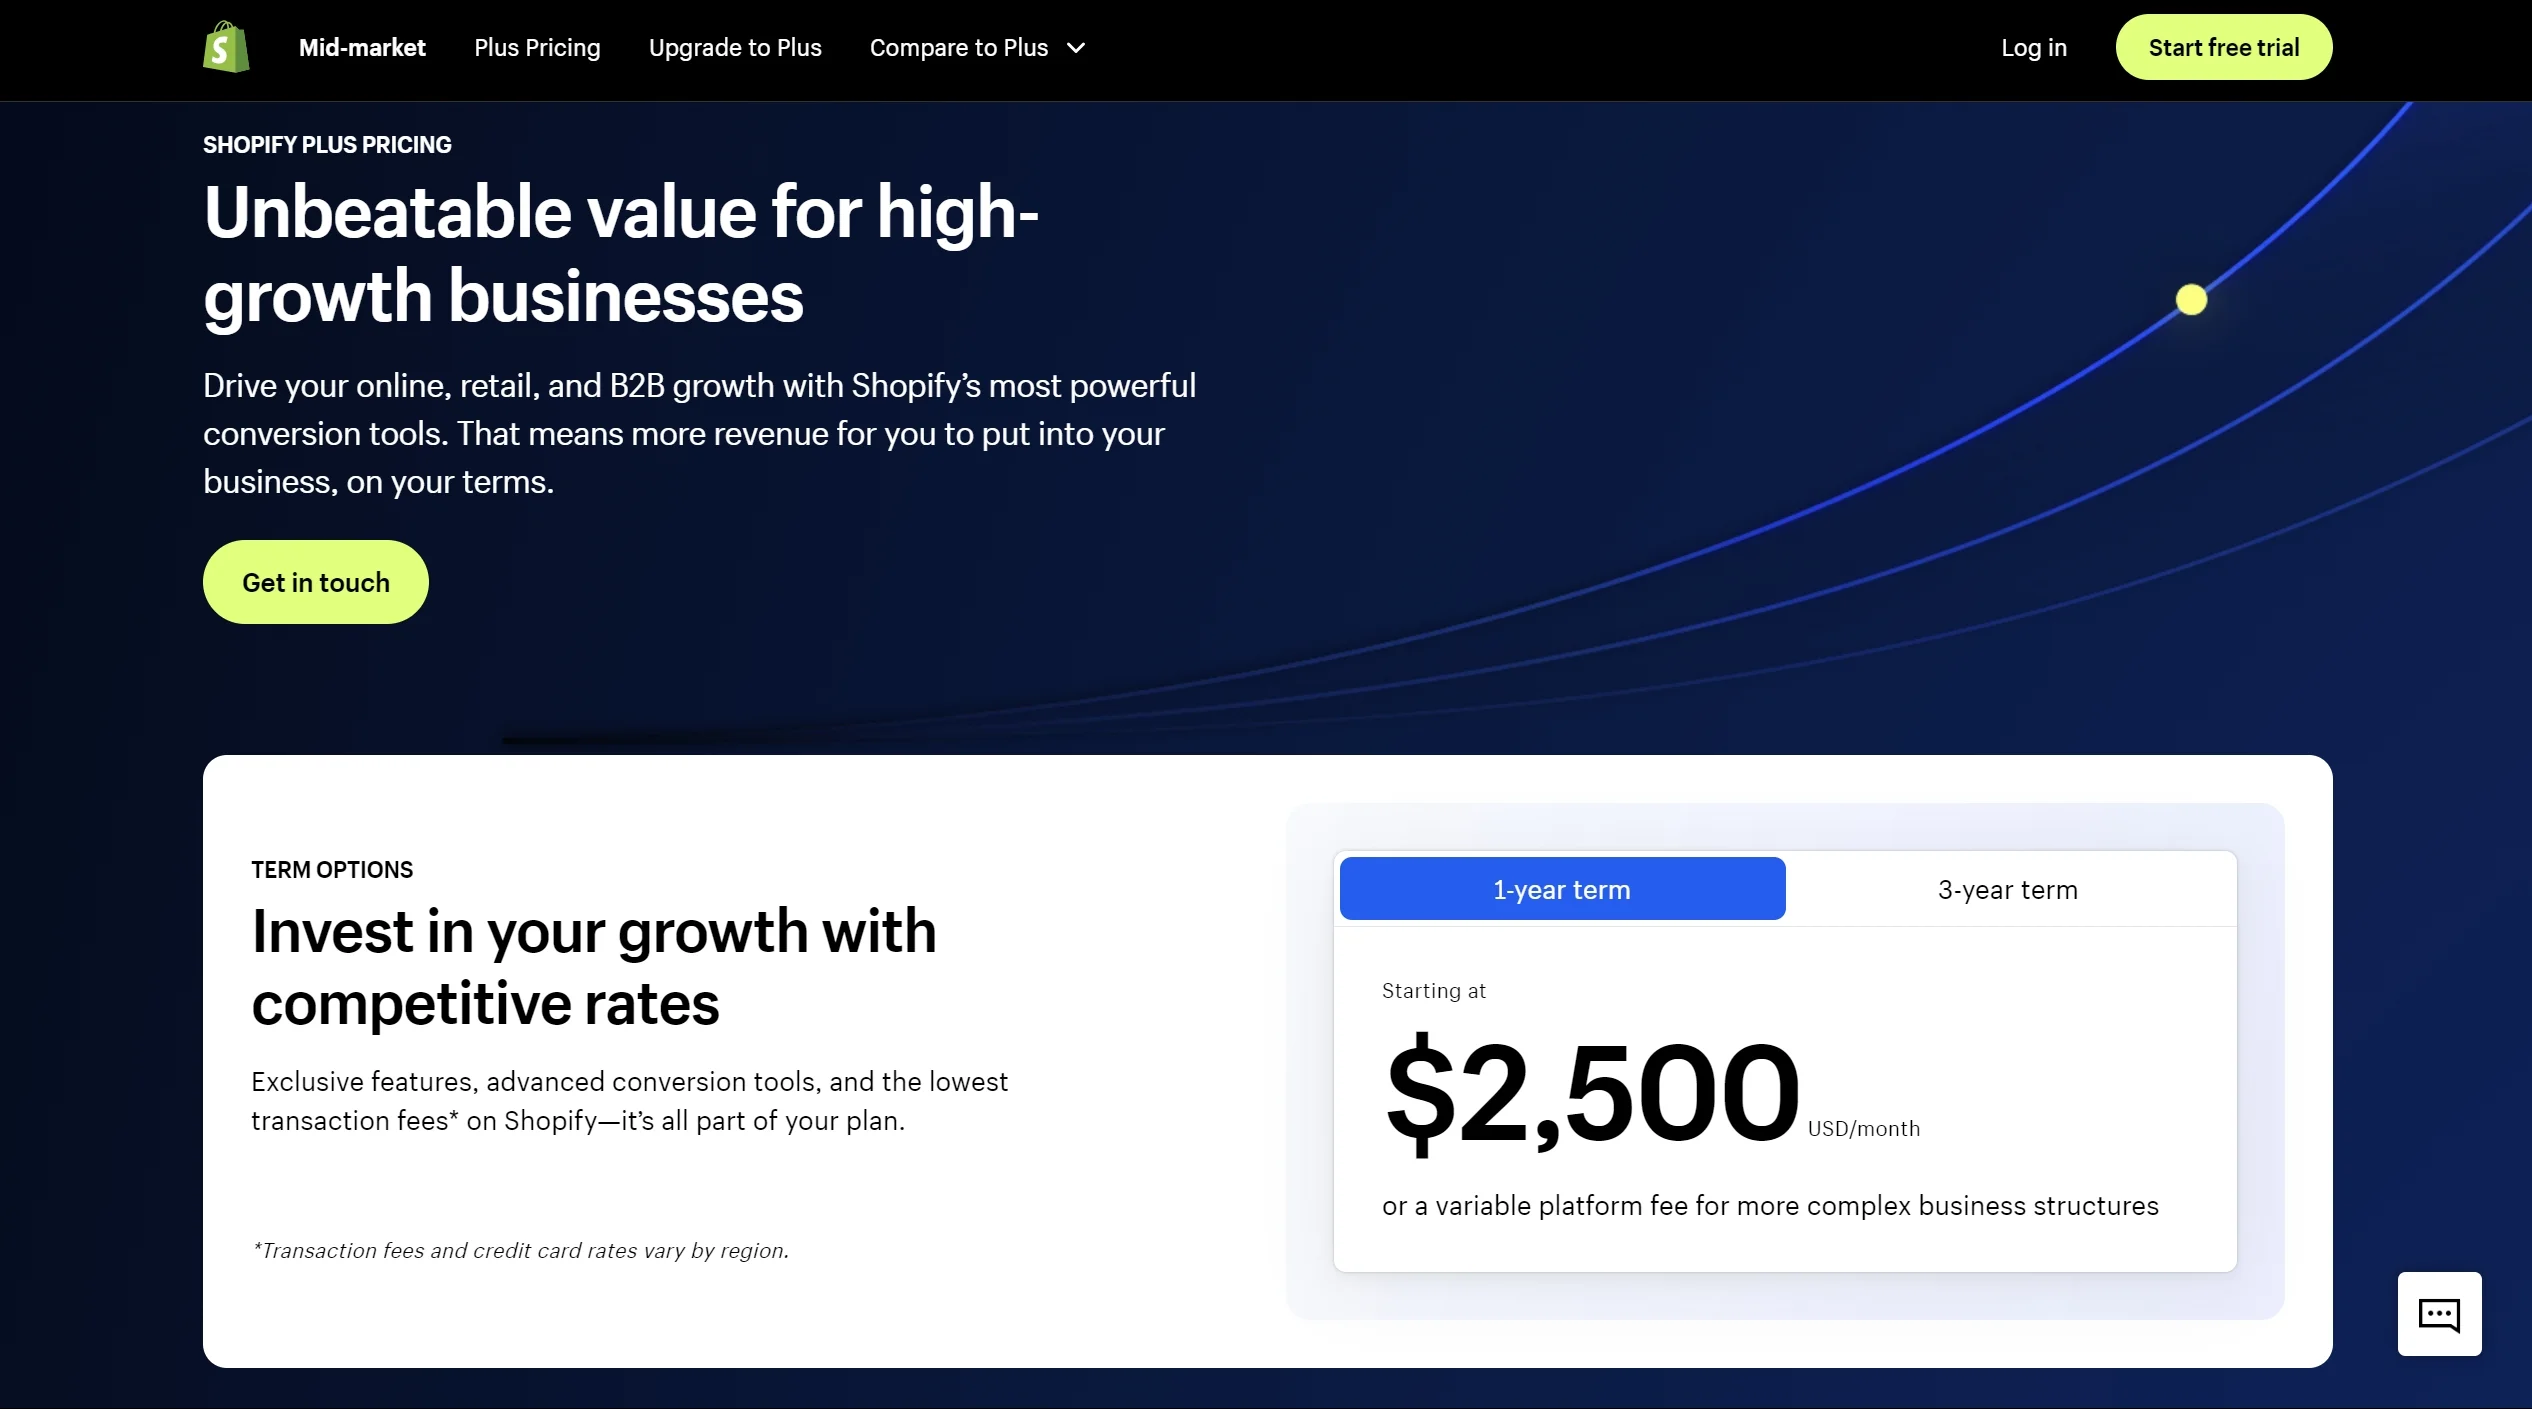Click the Start free trial button
Image resolution: width=2532 pixels, height=1409 pixels.
pos(2225,47)
